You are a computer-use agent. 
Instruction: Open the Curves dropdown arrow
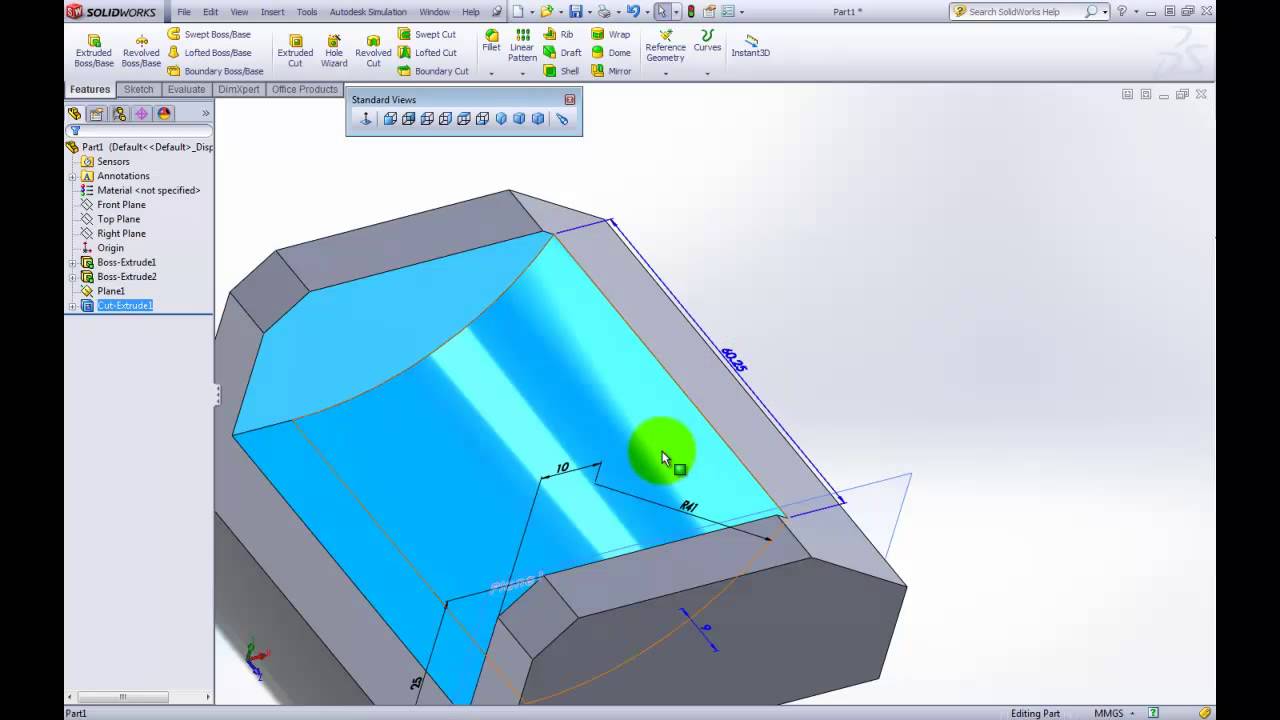tap(707, 73)
